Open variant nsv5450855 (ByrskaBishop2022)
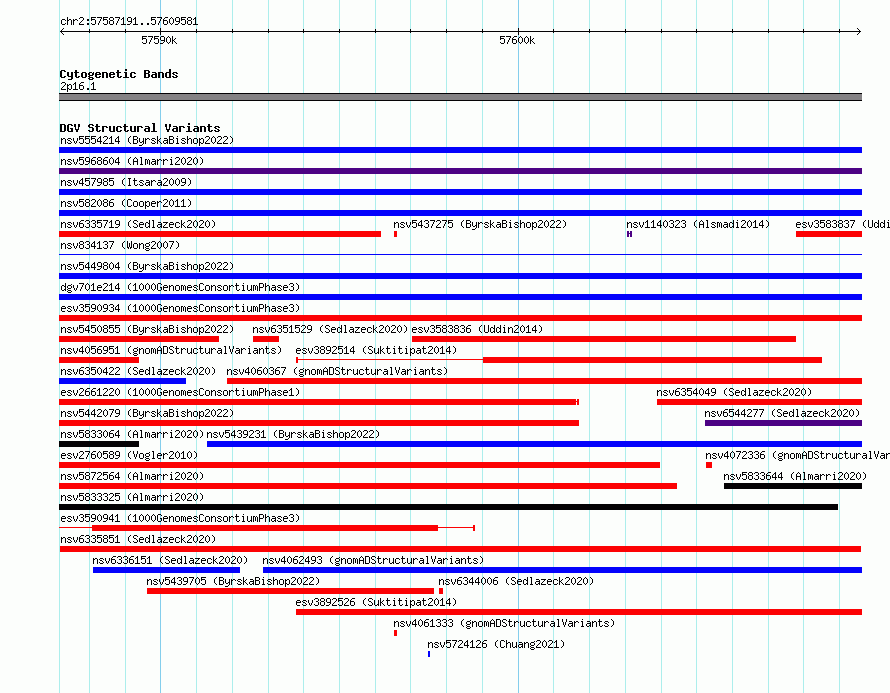The width and height of the screenshot is (890, 693). pyautogui.click(x=147, y=329)
